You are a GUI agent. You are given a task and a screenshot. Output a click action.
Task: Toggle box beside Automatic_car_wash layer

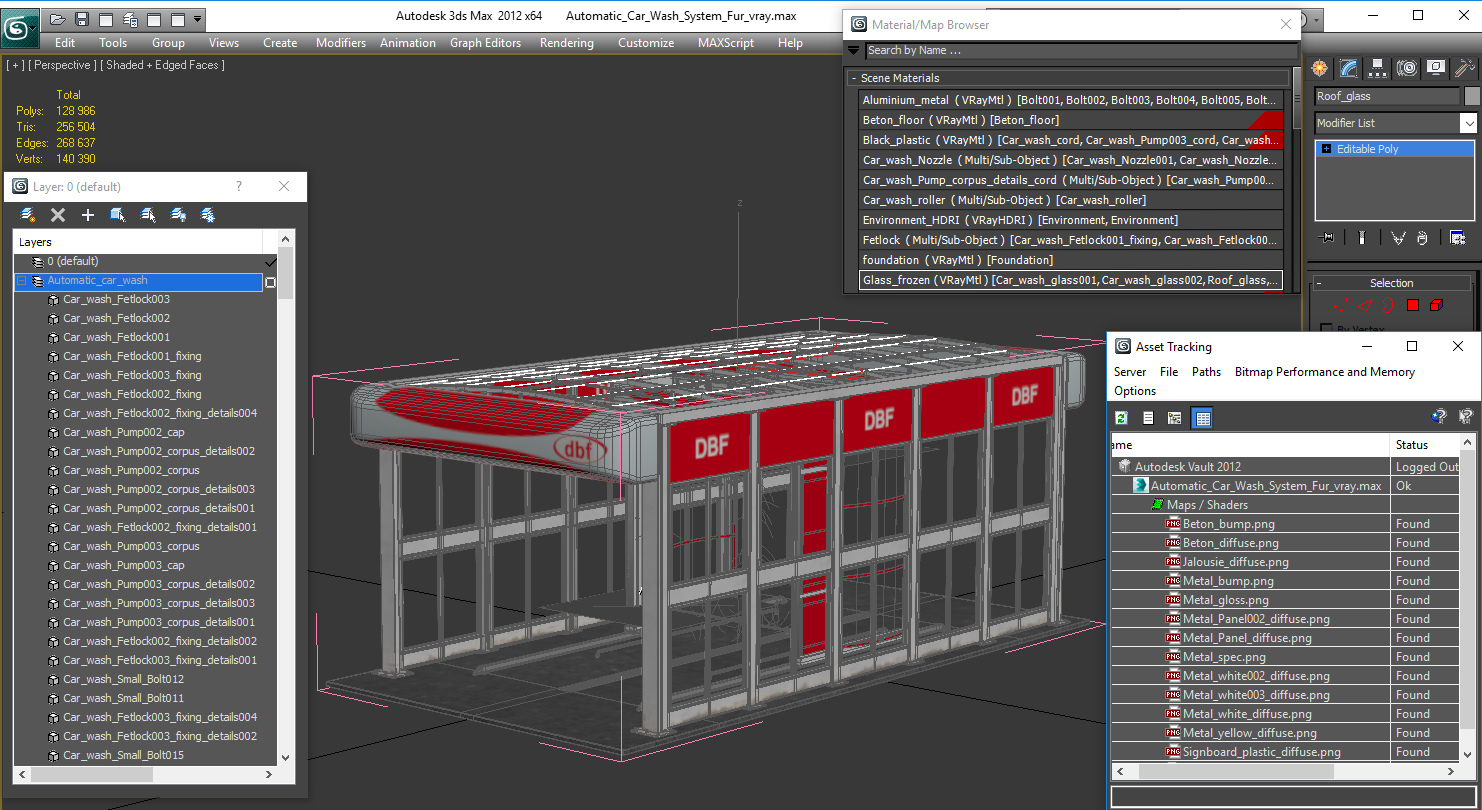(269, 282)
